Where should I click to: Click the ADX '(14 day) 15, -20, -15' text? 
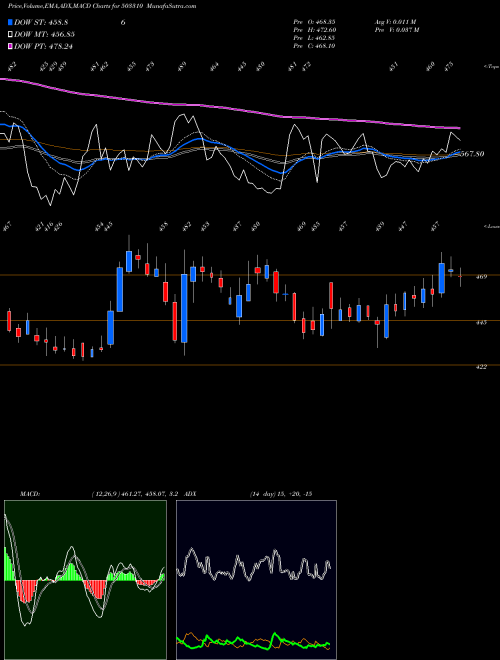281,494
